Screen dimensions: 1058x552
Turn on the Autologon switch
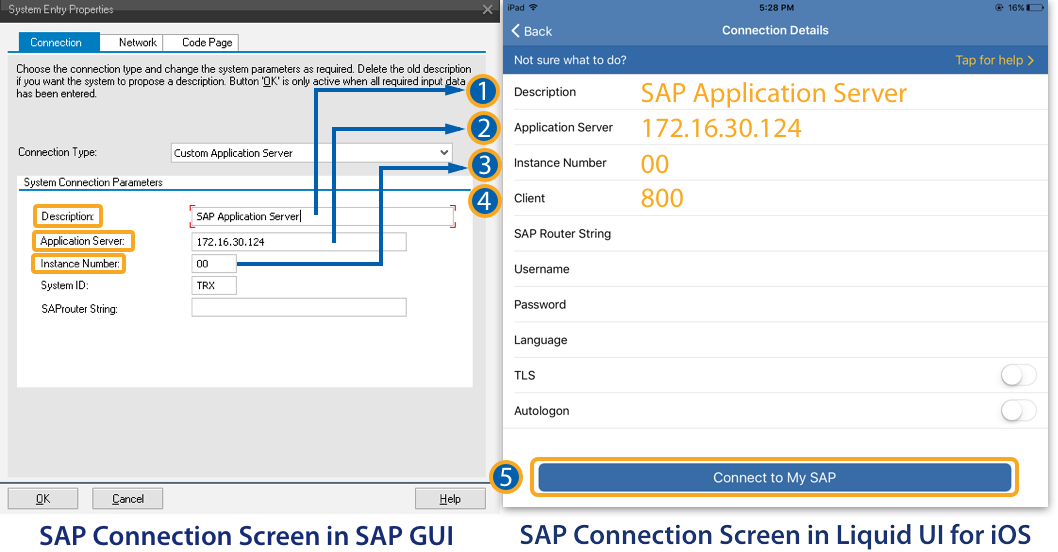pyautogui.click(x=1018, y=411)
